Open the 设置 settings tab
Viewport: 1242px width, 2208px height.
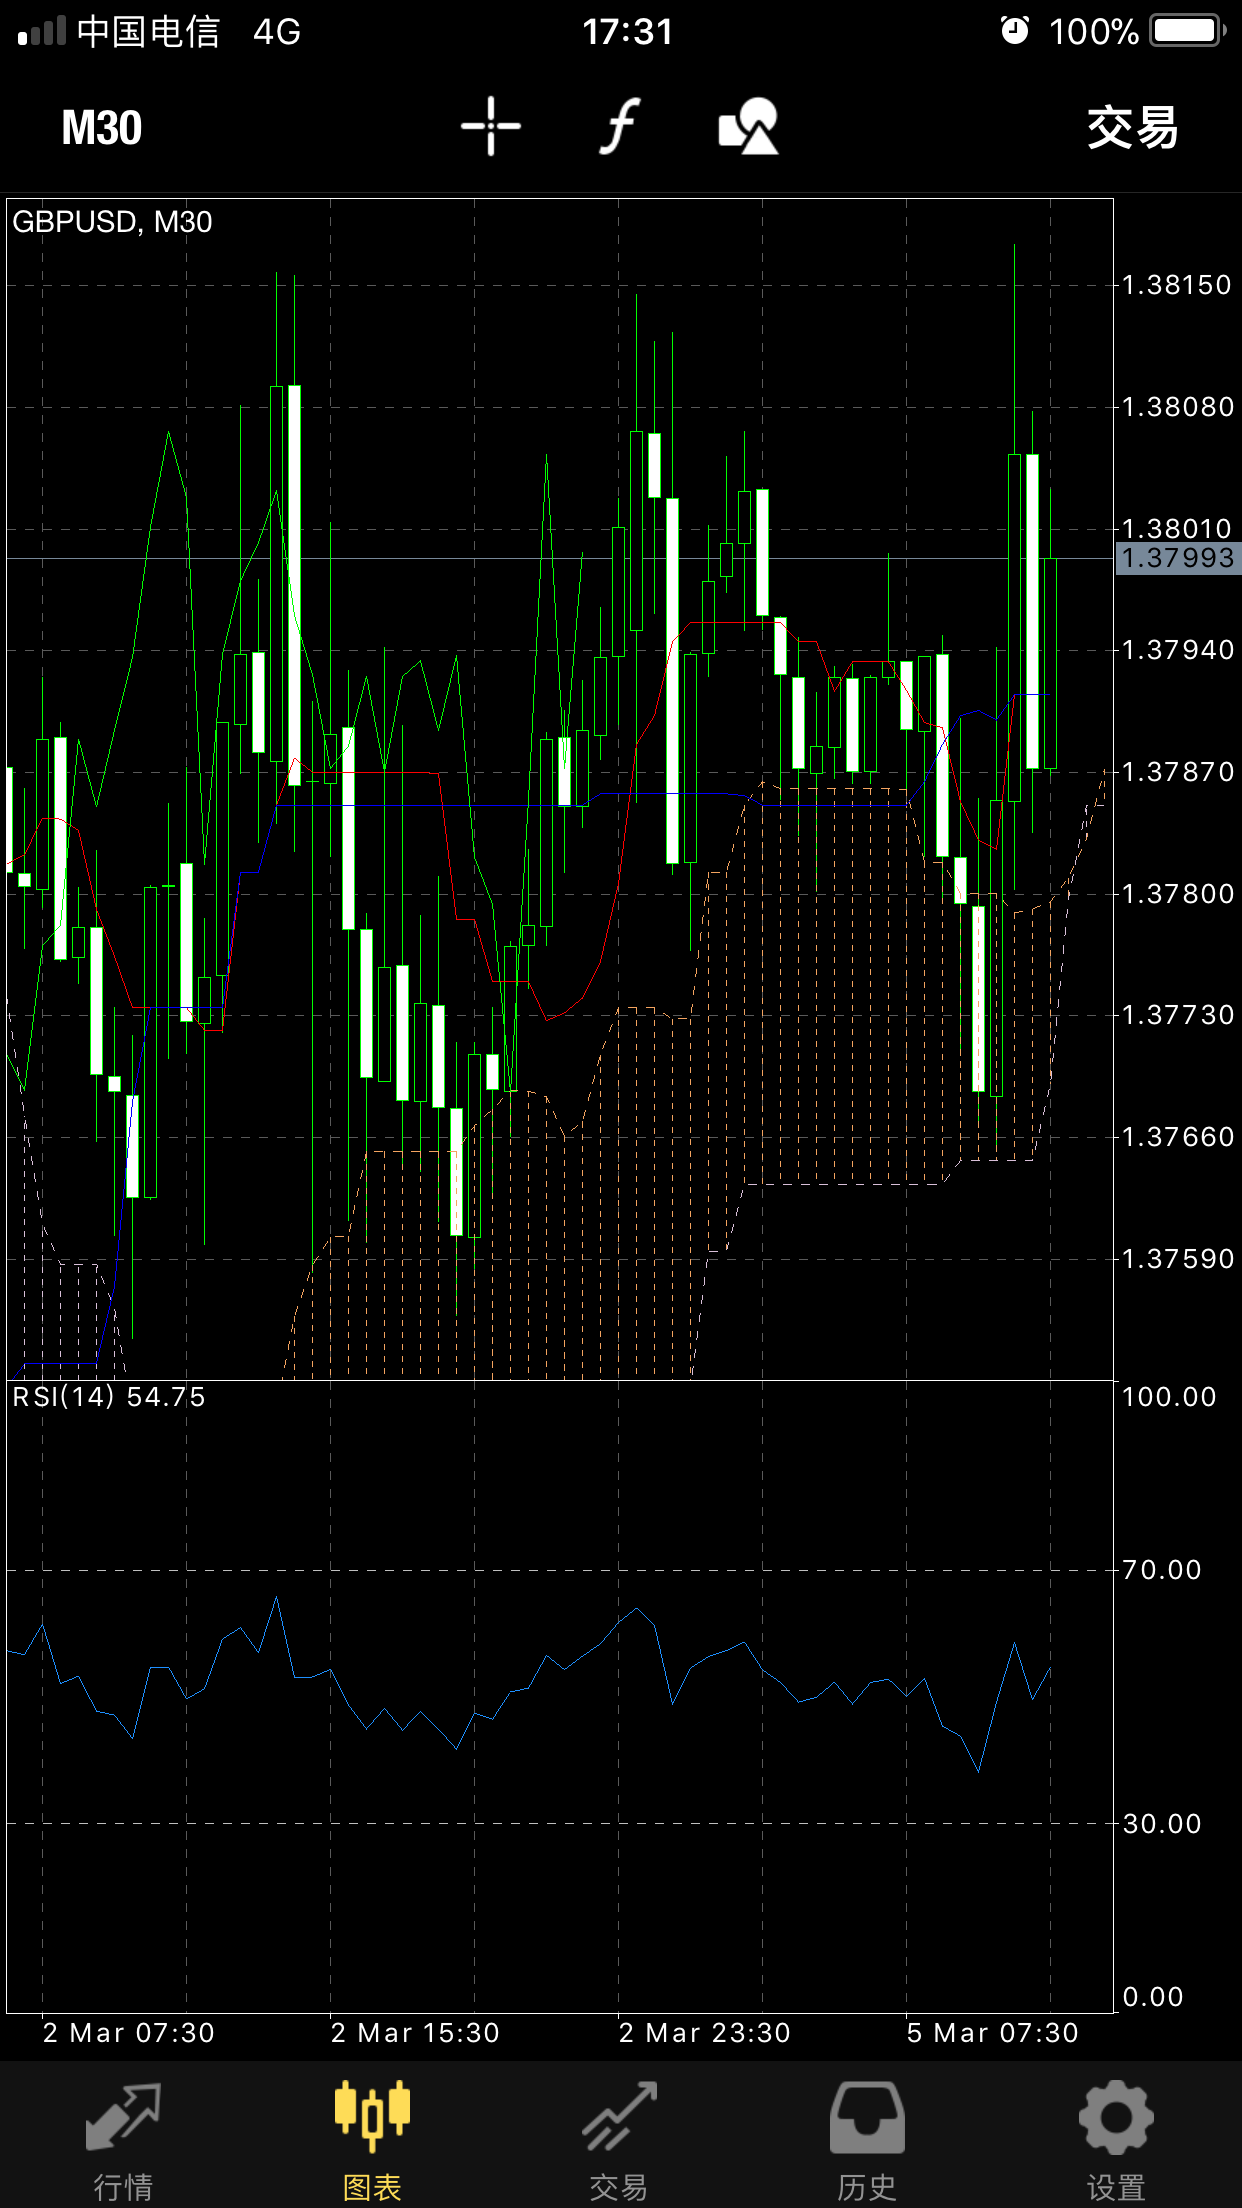(x=1116, y=2142)
